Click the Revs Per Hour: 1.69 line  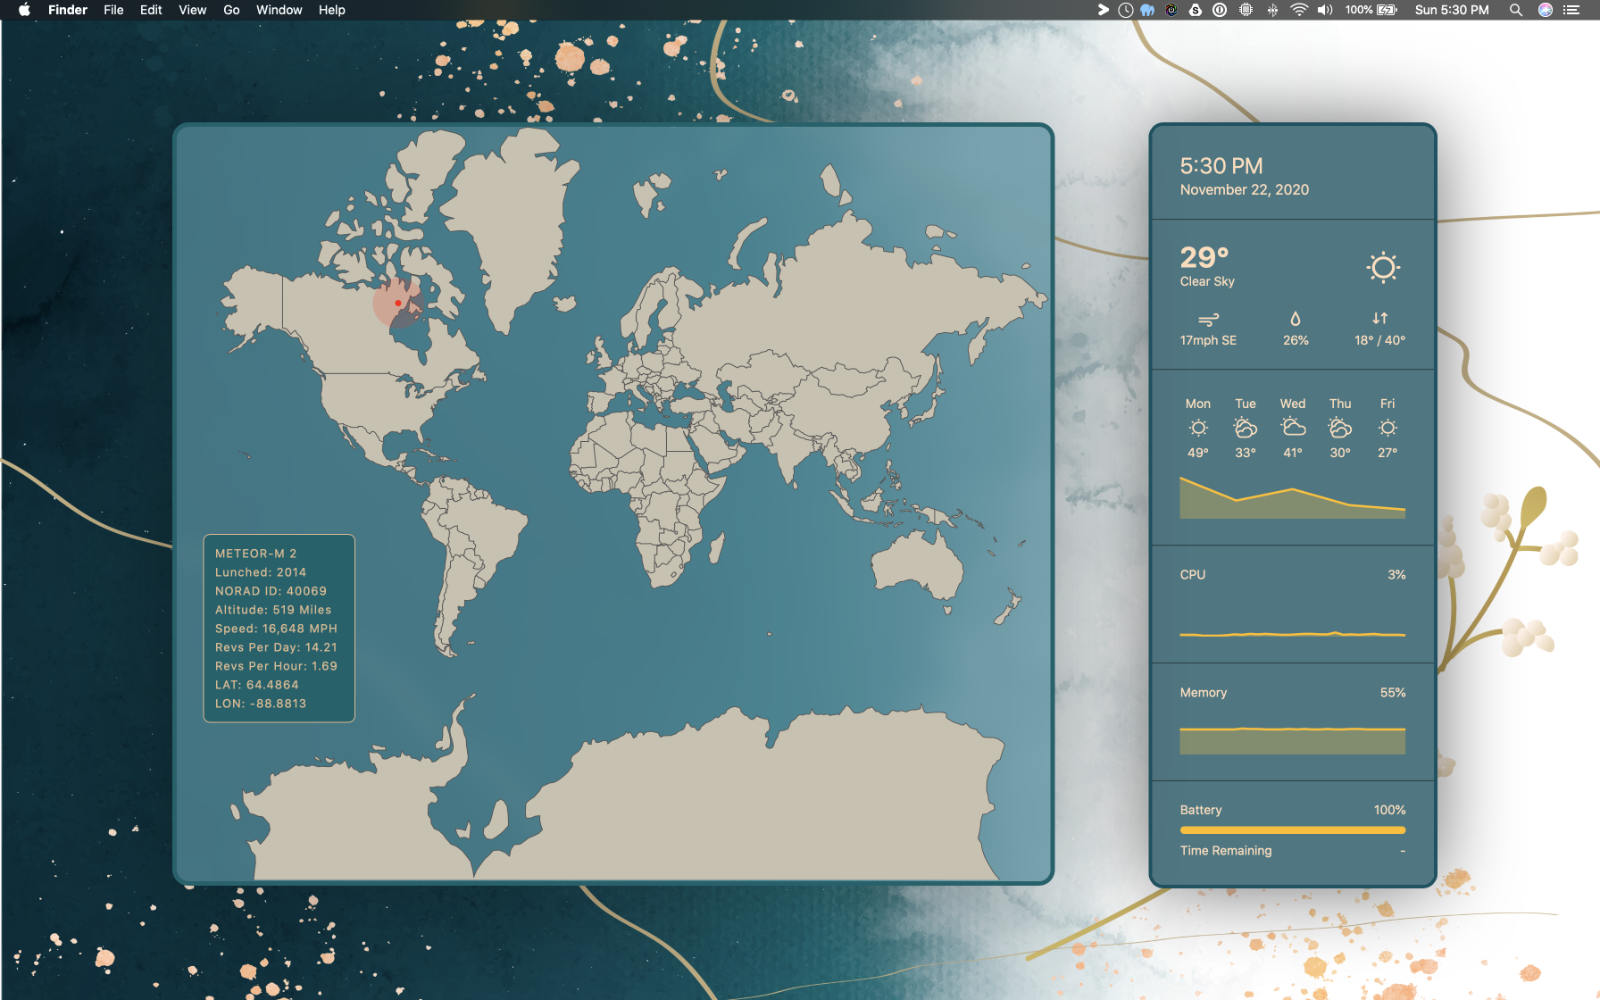click(x=276, y=666)
